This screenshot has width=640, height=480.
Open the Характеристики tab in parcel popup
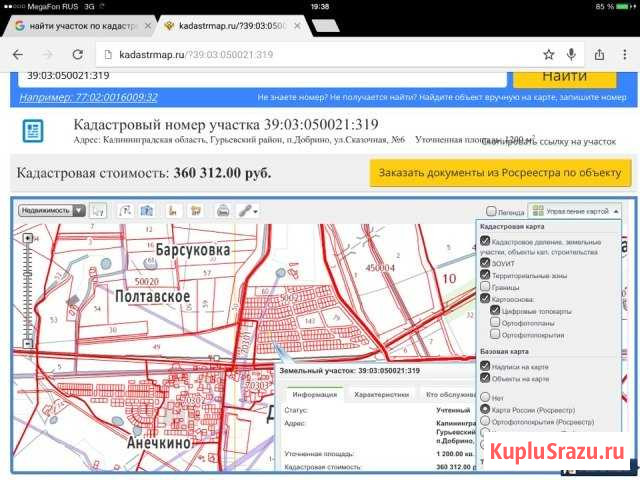pyautogui.click(x=381, y=395)
